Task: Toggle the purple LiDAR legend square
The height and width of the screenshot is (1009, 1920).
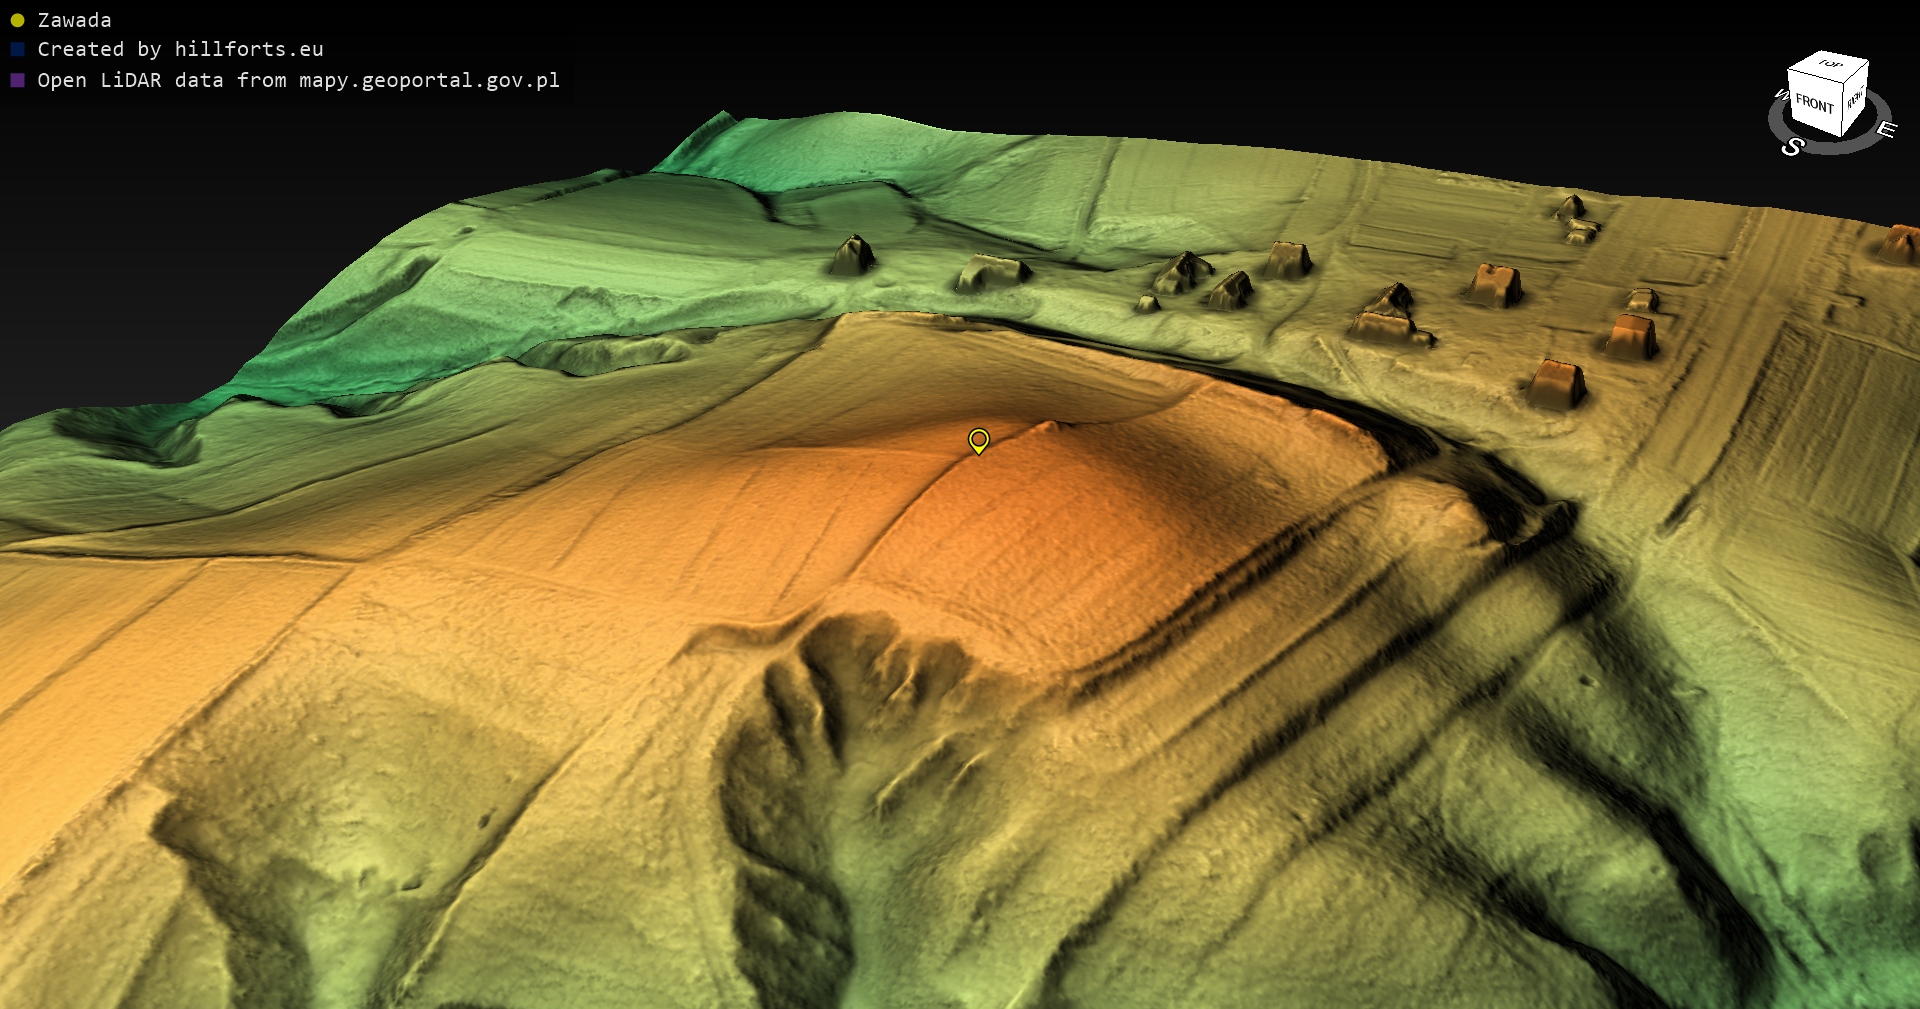Action: [x=17, y=80]
